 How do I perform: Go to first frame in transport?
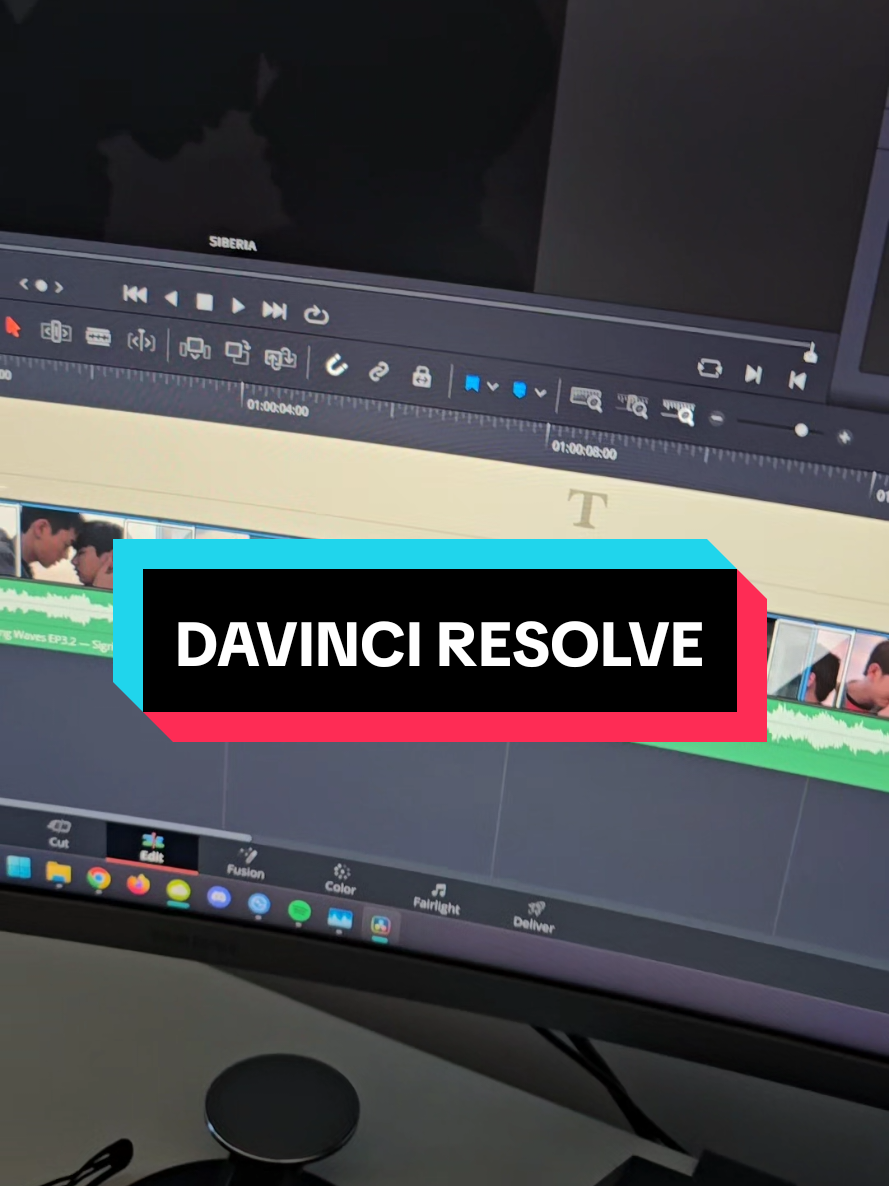(135, 293)
